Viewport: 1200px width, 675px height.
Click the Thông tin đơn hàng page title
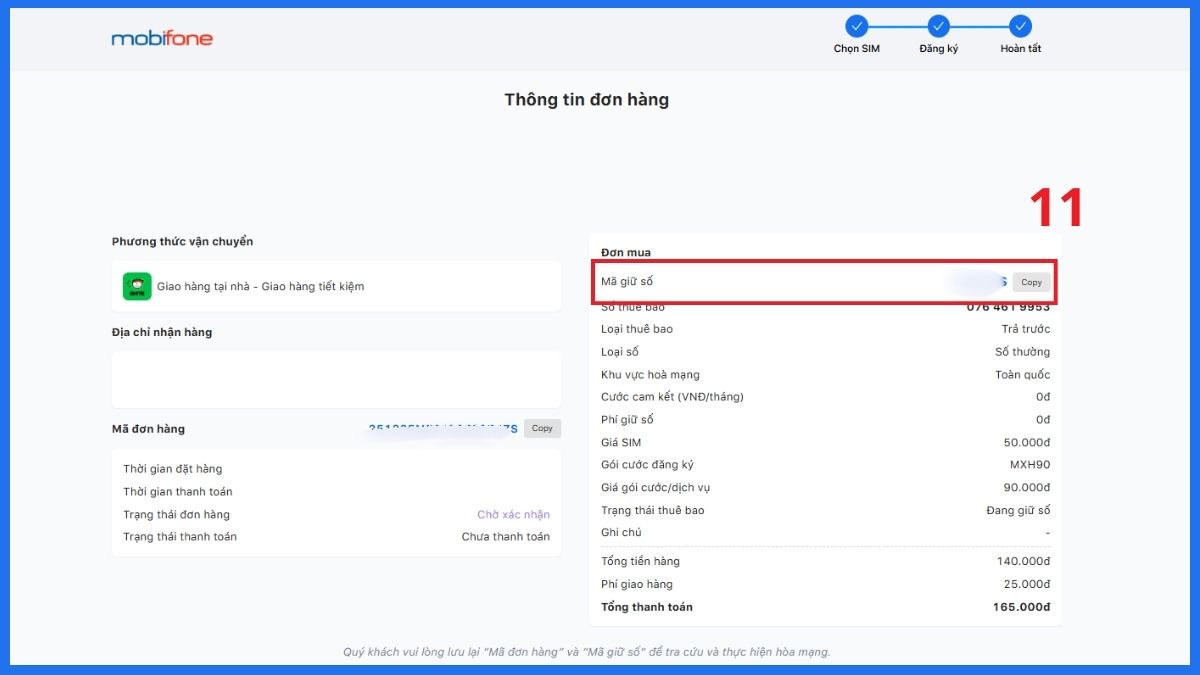coord(587,99)
